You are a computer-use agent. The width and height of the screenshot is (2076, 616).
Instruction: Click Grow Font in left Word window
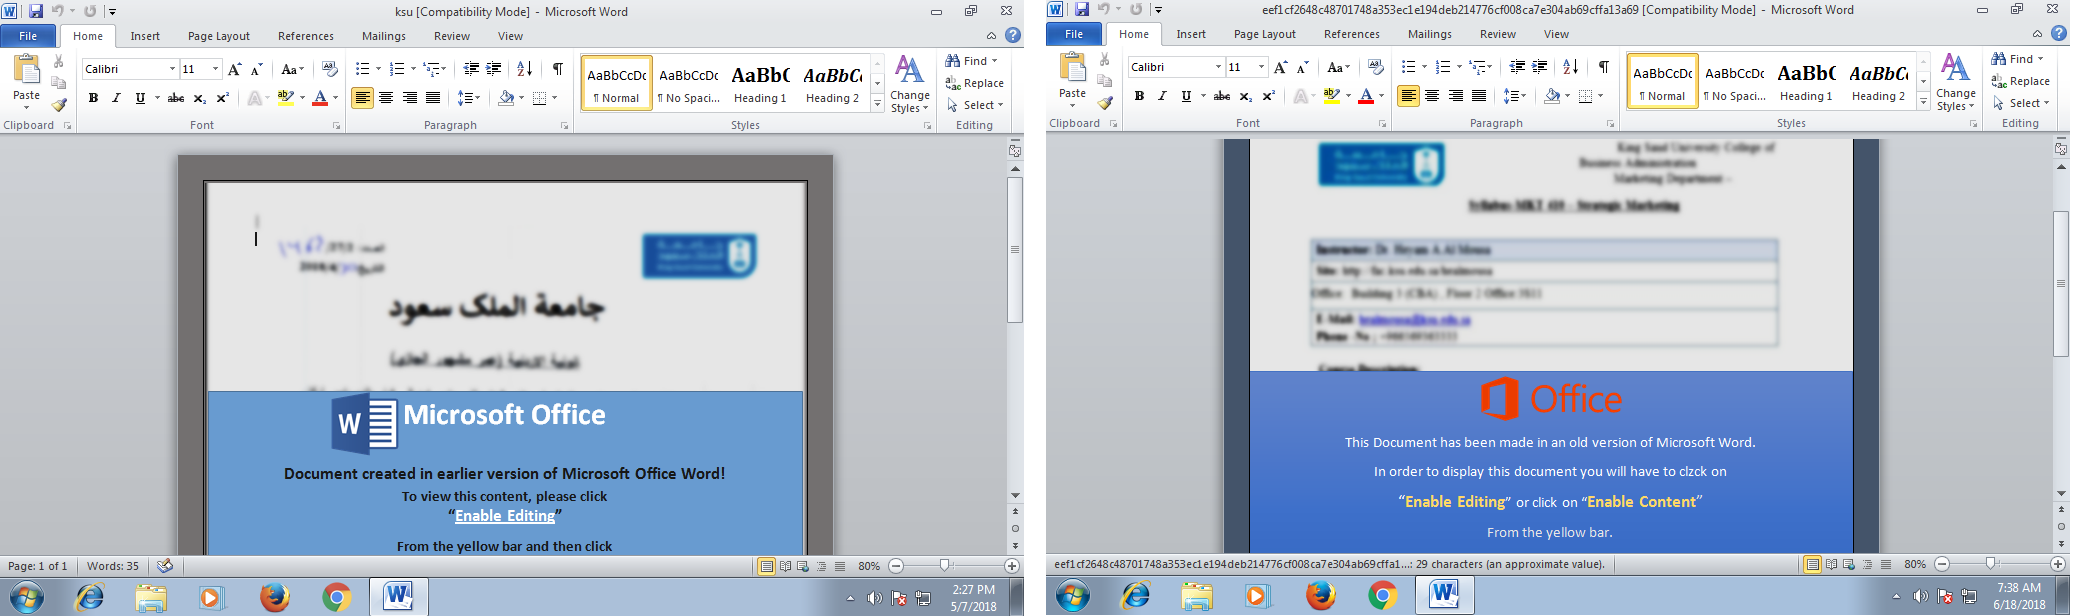[x=235, y=69]
